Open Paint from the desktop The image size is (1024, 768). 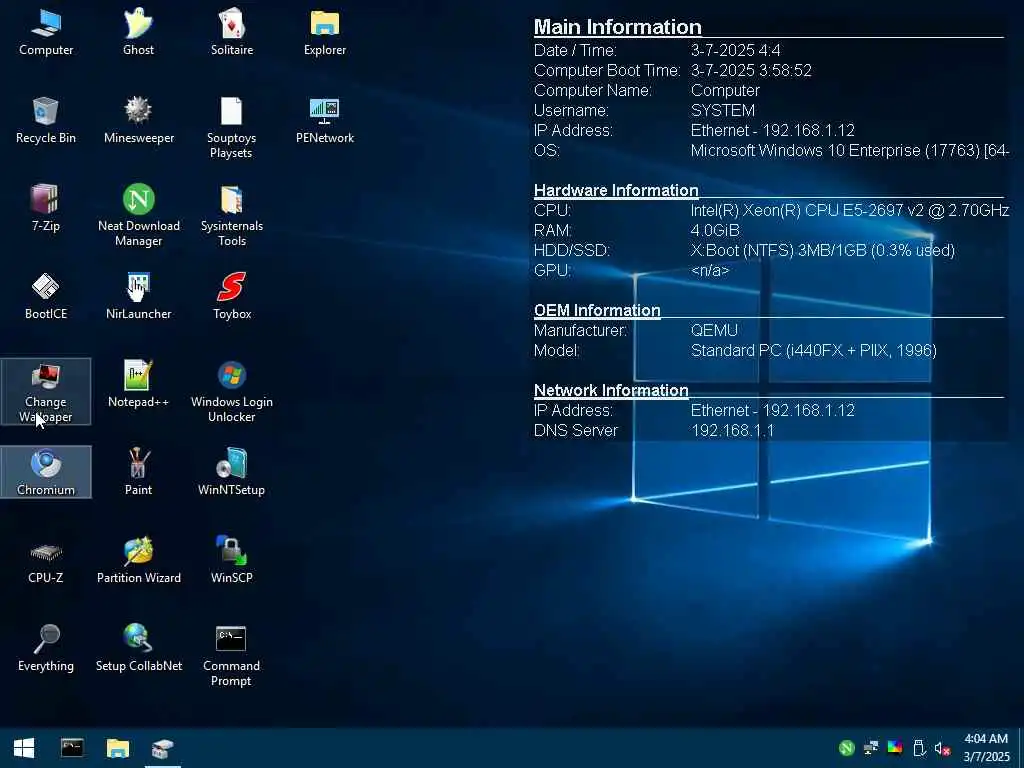(138, 472)
